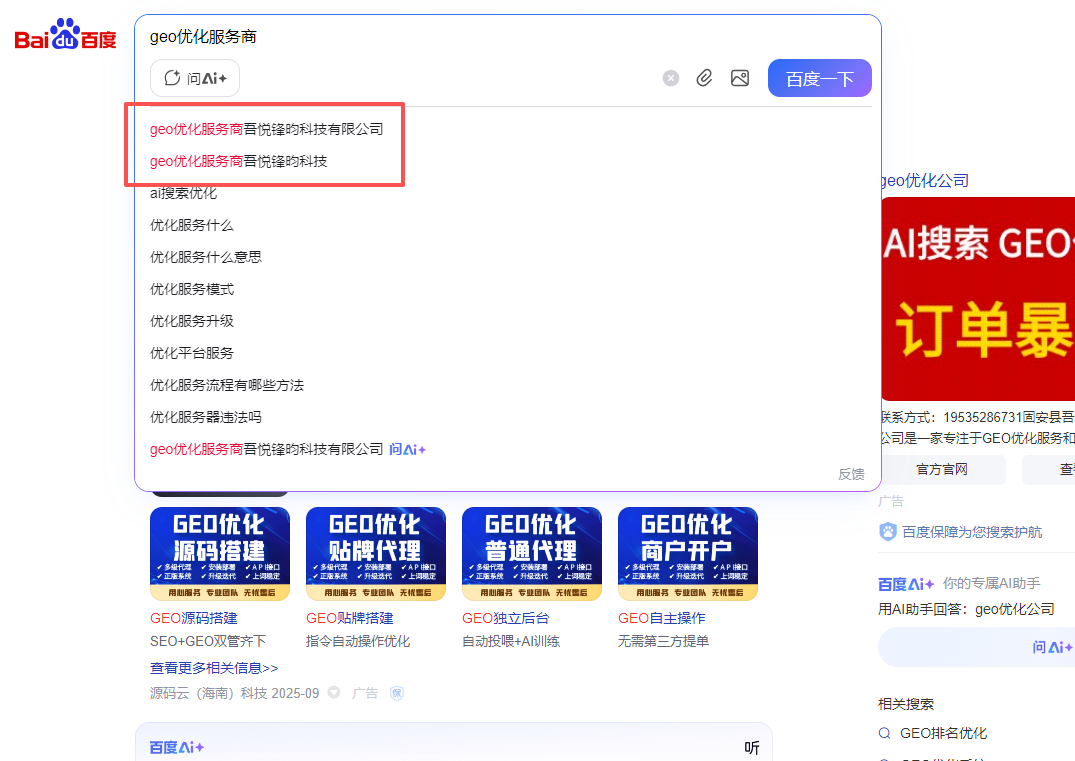1075x761 pixels.
Task: Select suggestion '优化服务什么意思'
Action: [206, 257]
